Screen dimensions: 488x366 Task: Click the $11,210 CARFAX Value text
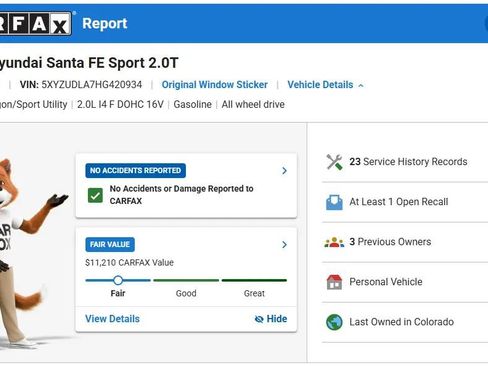click(129, 263)
